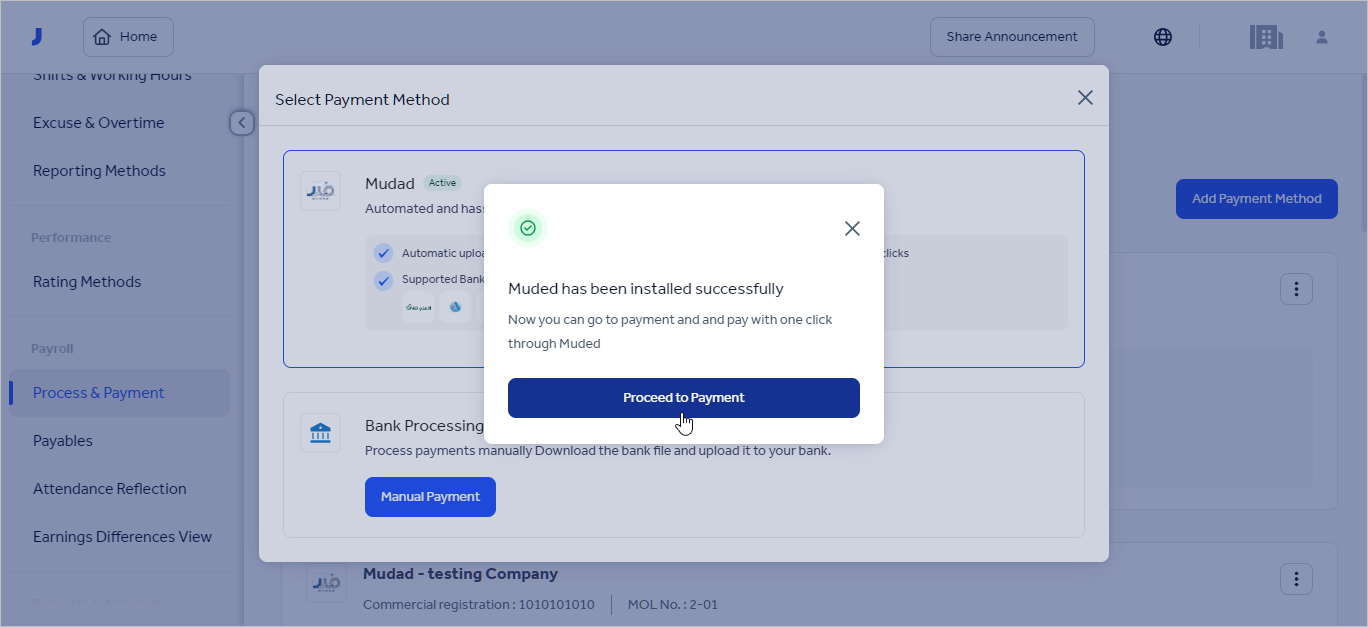Open the Payables section
Viewport: 1368px width, 627px height.
[x=63, y=440]
